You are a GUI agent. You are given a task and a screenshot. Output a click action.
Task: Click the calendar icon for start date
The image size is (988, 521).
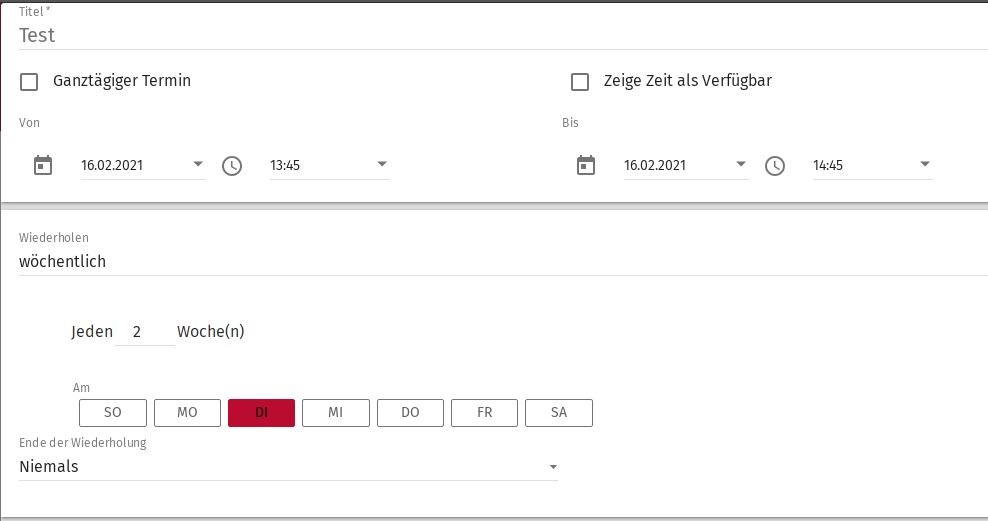42,165
